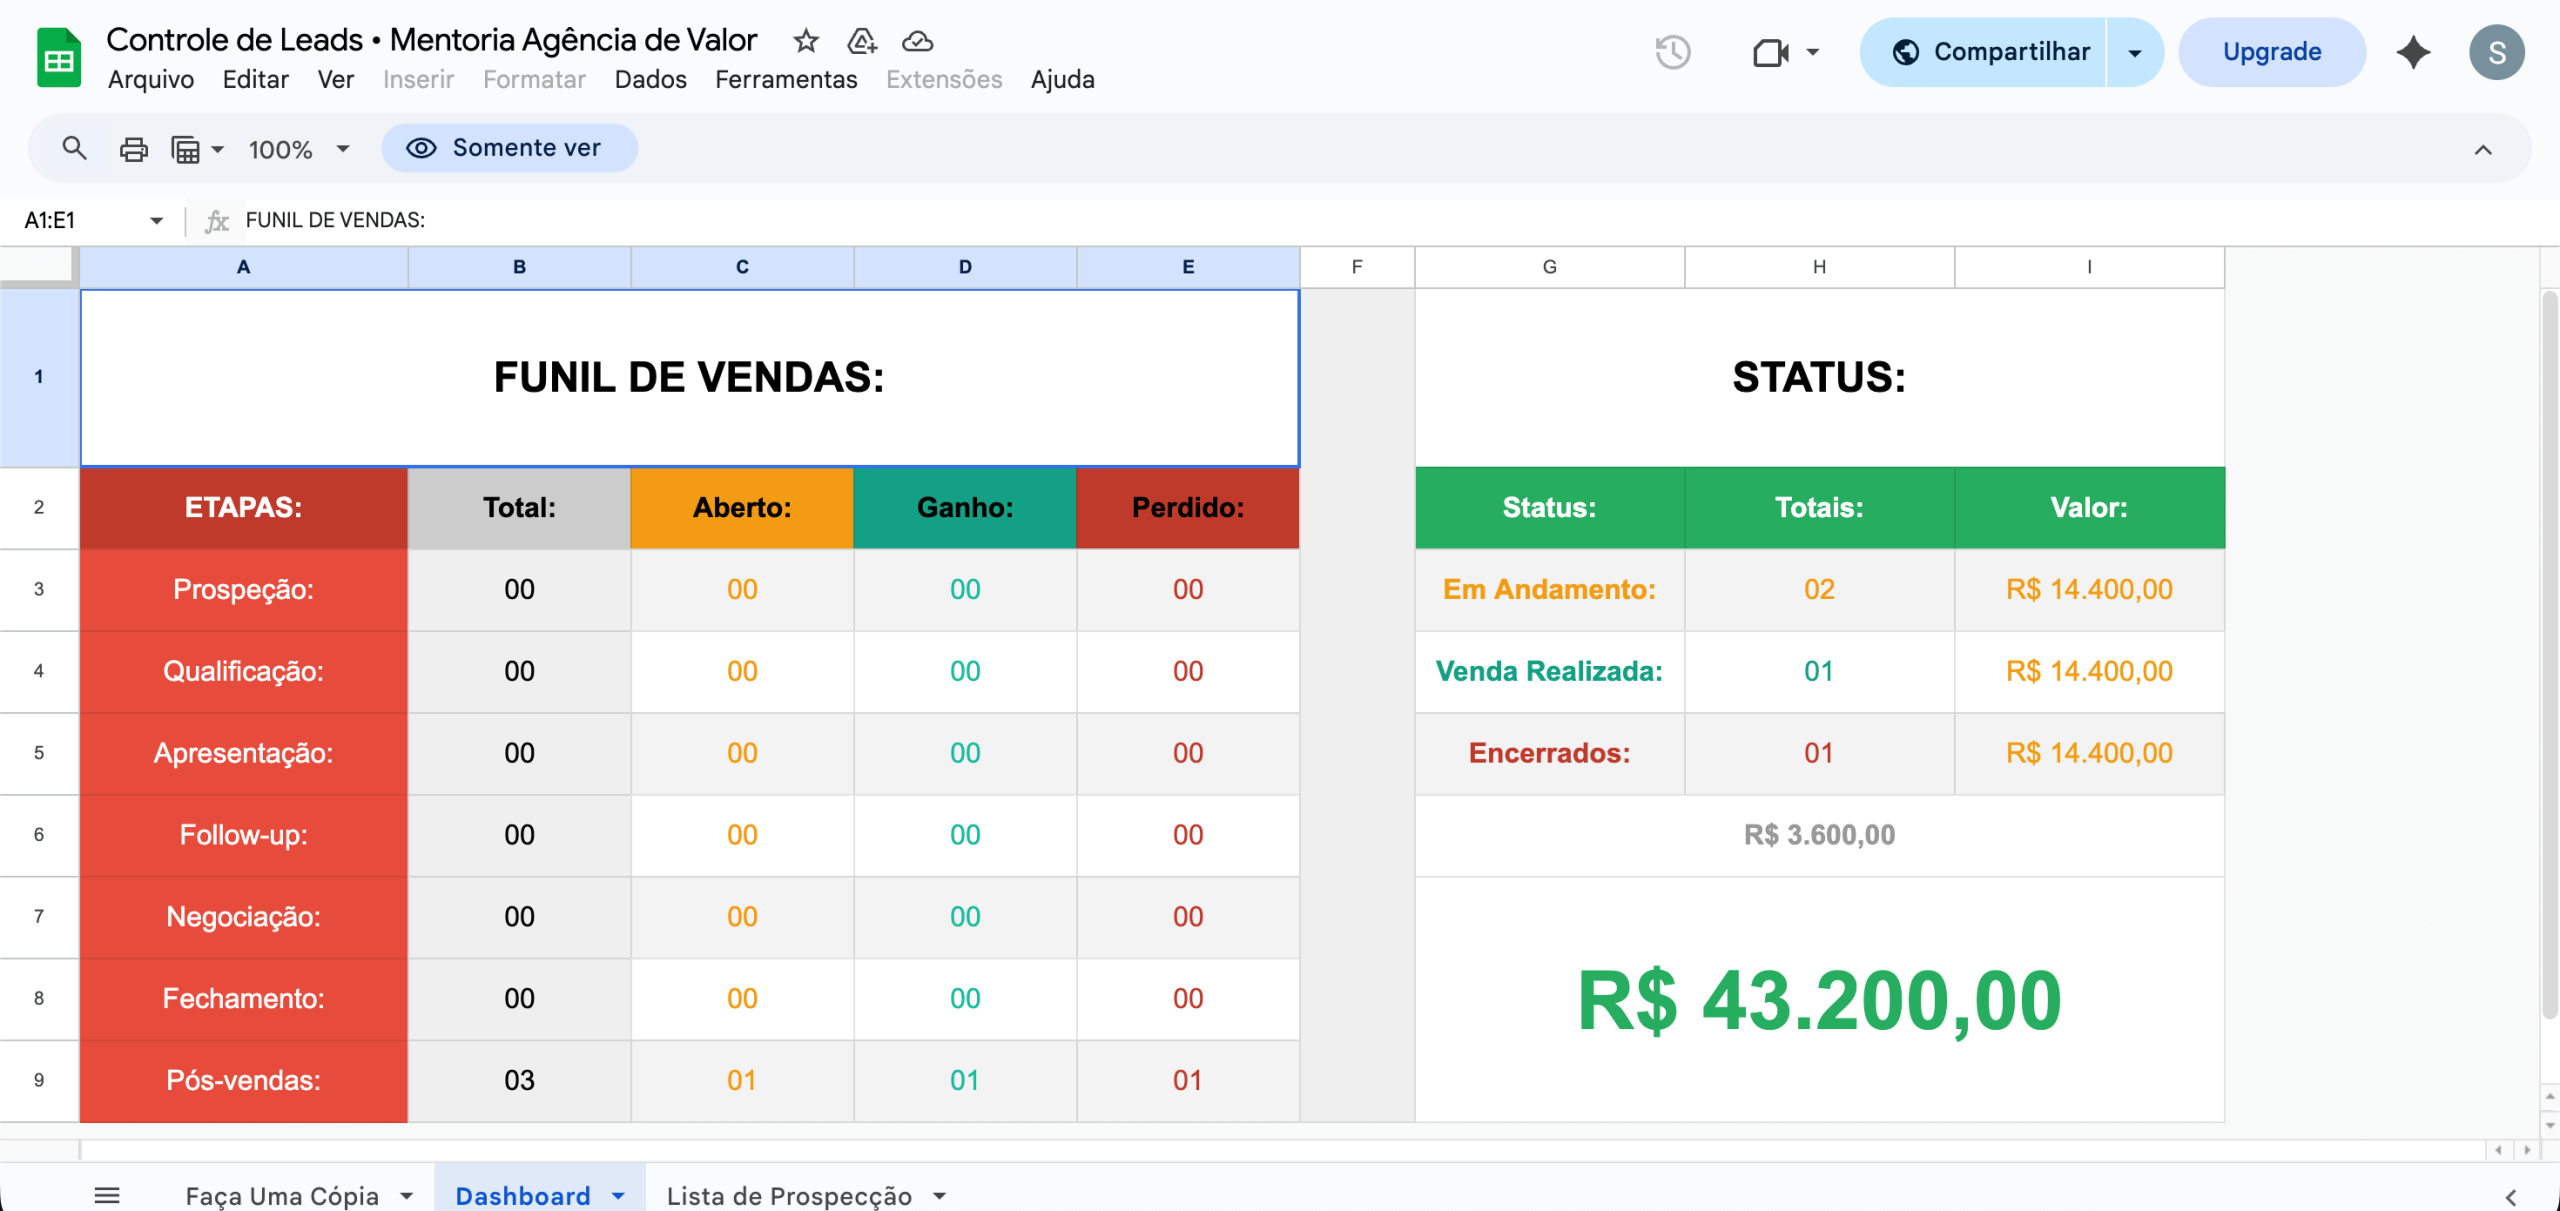Open version history clock icon
This screenshot has width=2560, height=1211.
1672,52
